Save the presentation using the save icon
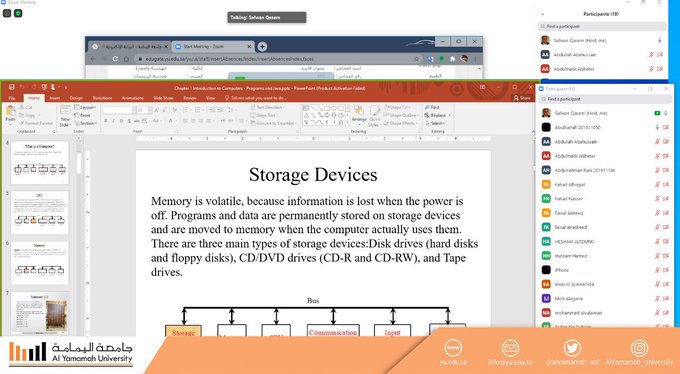 coord(12,87)
